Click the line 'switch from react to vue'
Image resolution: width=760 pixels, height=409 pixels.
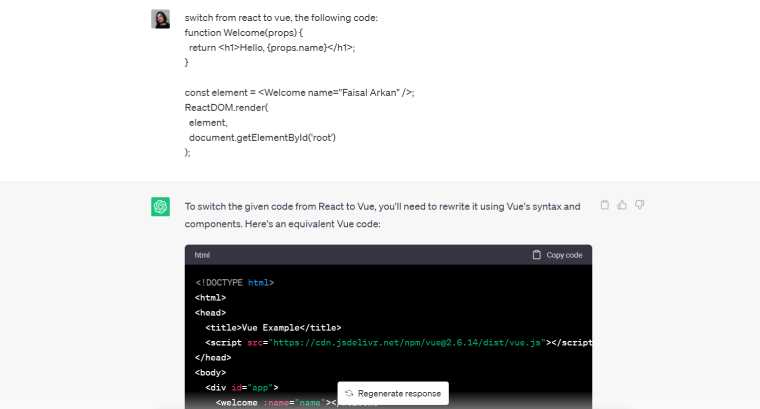coord(281,18)
